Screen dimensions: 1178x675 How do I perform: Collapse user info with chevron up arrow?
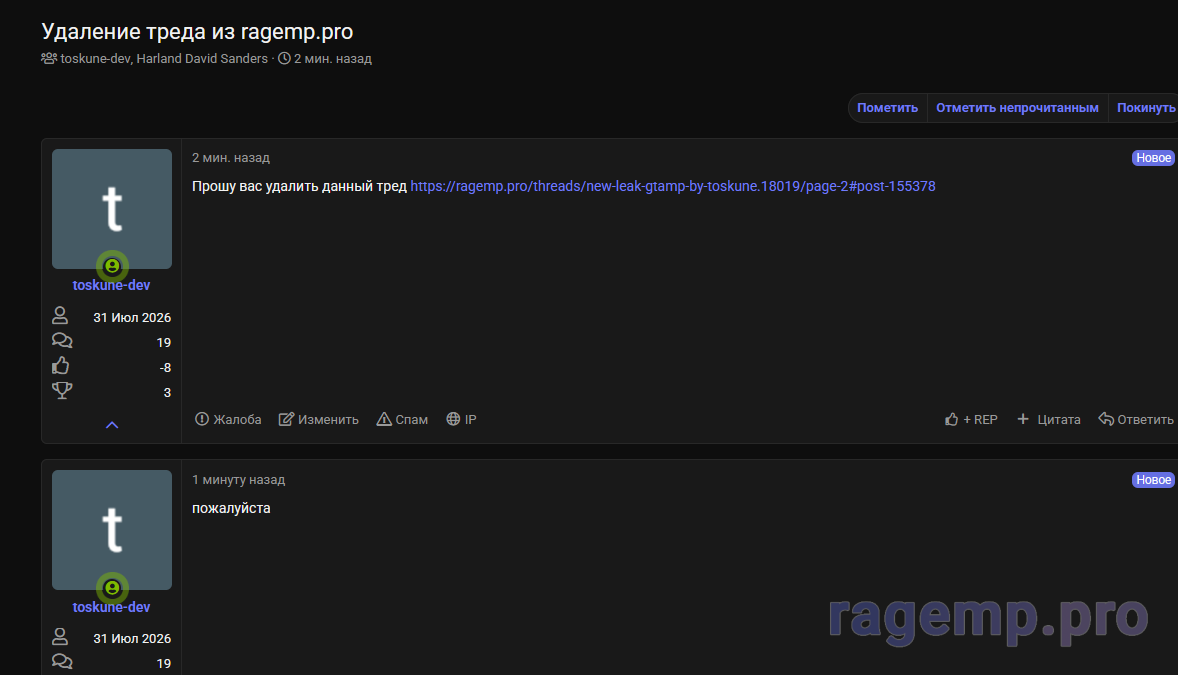(112, 425)
